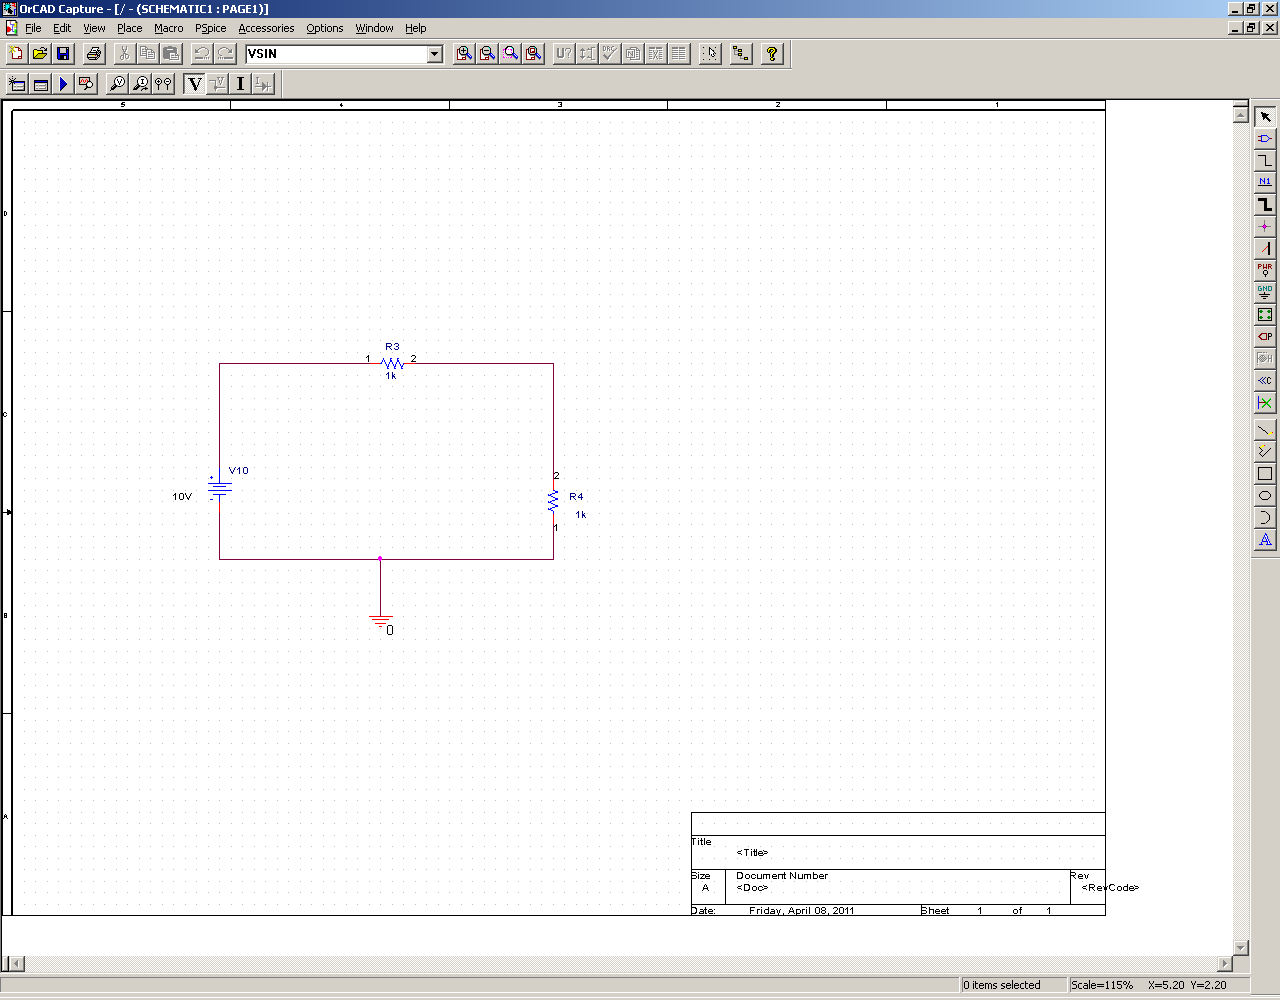The image size is (1280, 1000).
Task: Select the Place Hierarchical Block tool
Action: [x=1265, y=315]
